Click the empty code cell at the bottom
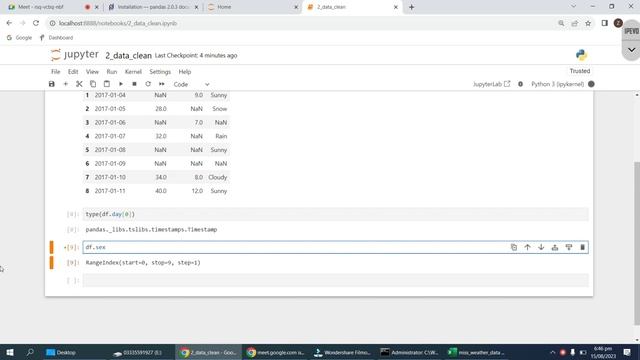The width and height of the screenshot is (640, 360). click(336, 280)
